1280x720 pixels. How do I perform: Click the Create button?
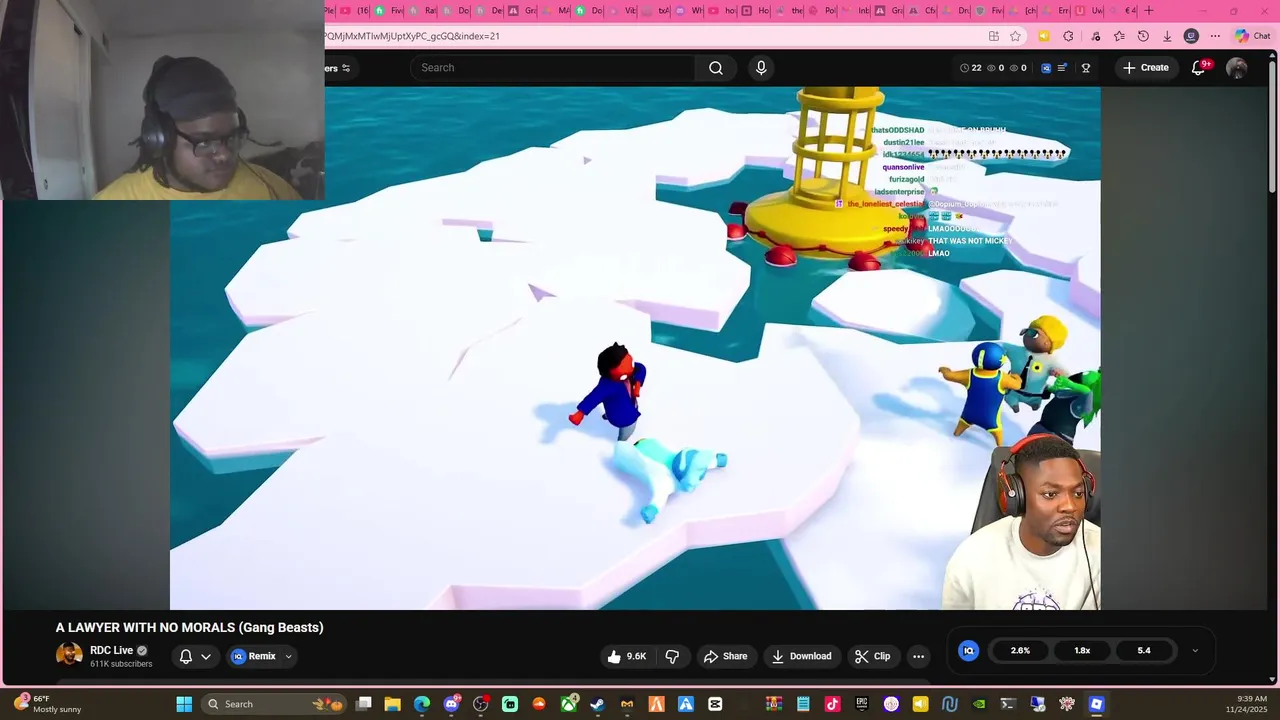[1145, 68]
